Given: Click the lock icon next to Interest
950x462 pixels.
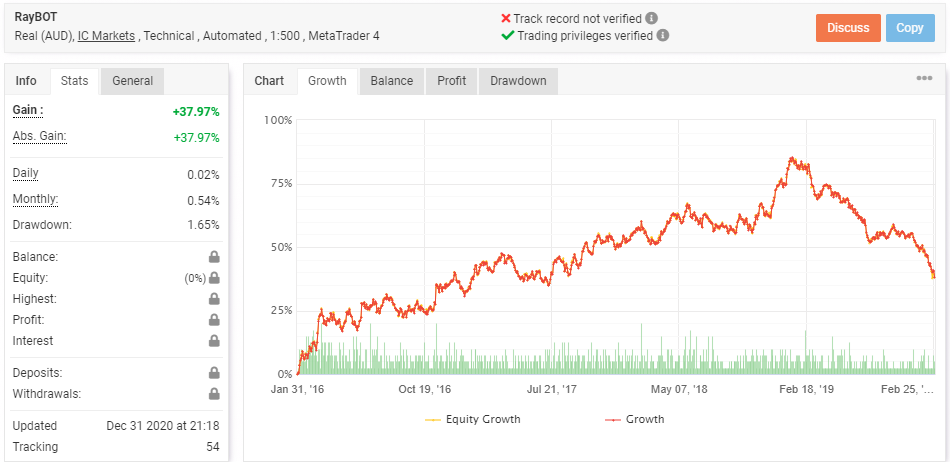Looking at the screenshot, I should 214,341.
